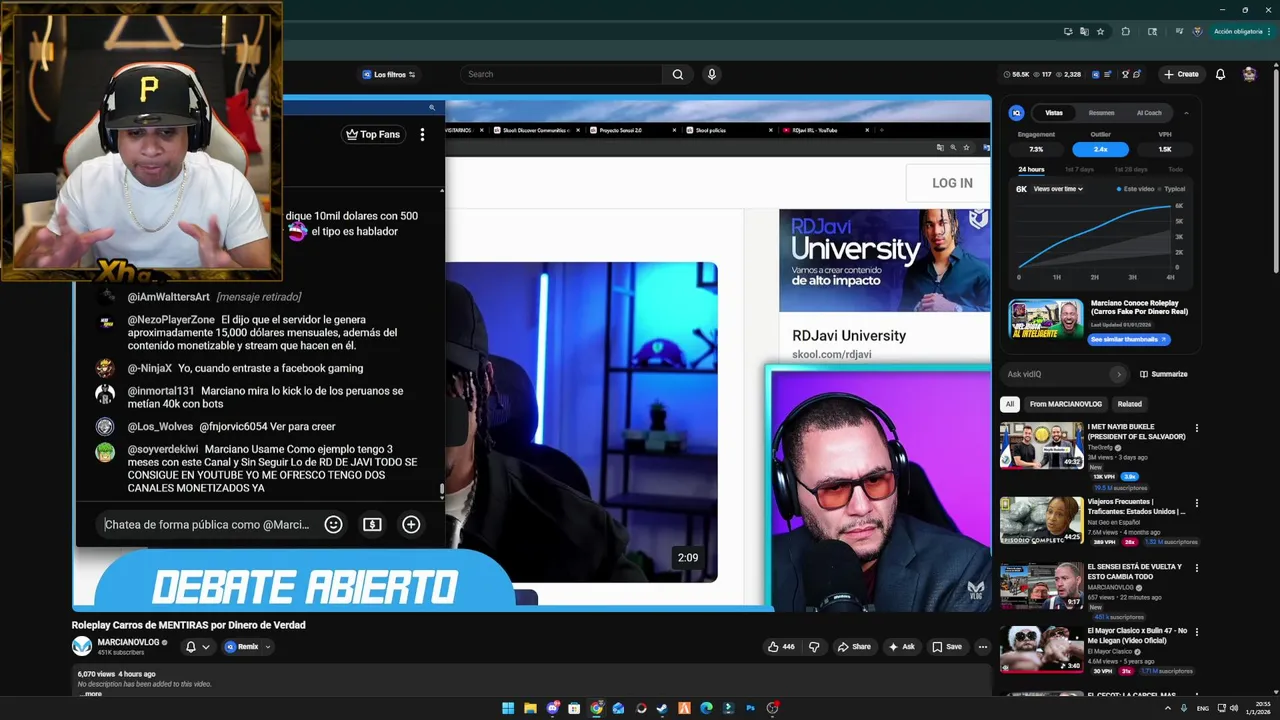This screenshot has height=720, width=1280.
Task: Select VPH 1.5K metric pill
Action: click(1165, 149)
